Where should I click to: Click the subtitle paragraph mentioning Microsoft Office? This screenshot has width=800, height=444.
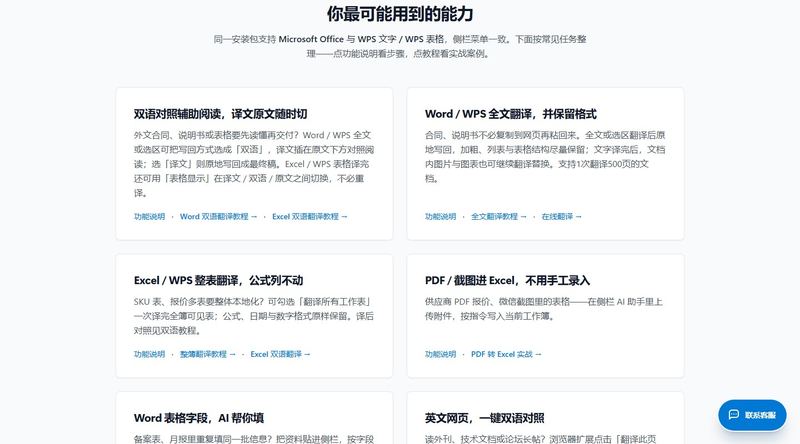click(400, 46)
